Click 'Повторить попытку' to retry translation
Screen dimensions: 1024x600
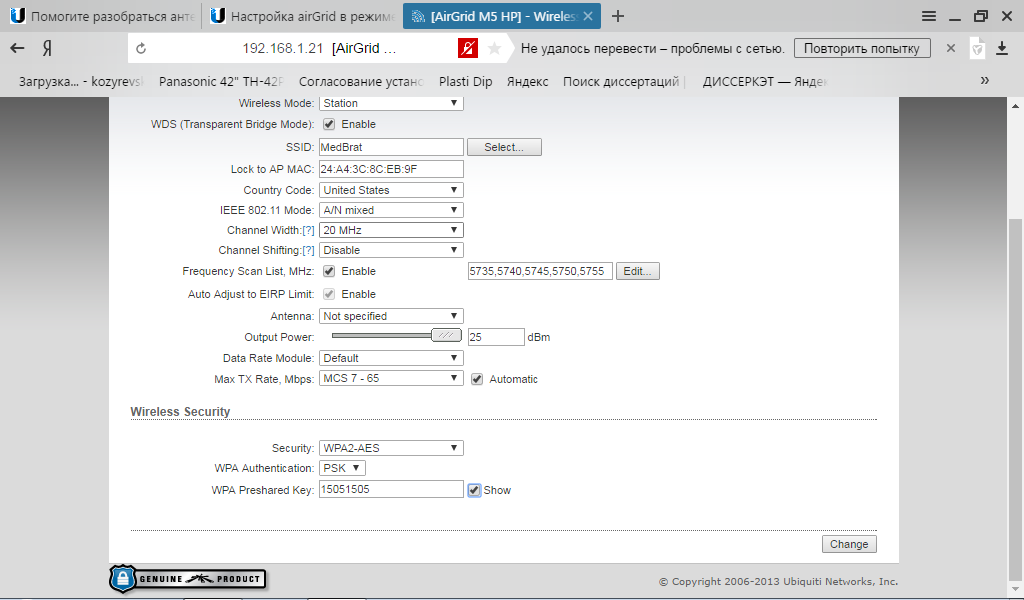[x=861, y=48]
